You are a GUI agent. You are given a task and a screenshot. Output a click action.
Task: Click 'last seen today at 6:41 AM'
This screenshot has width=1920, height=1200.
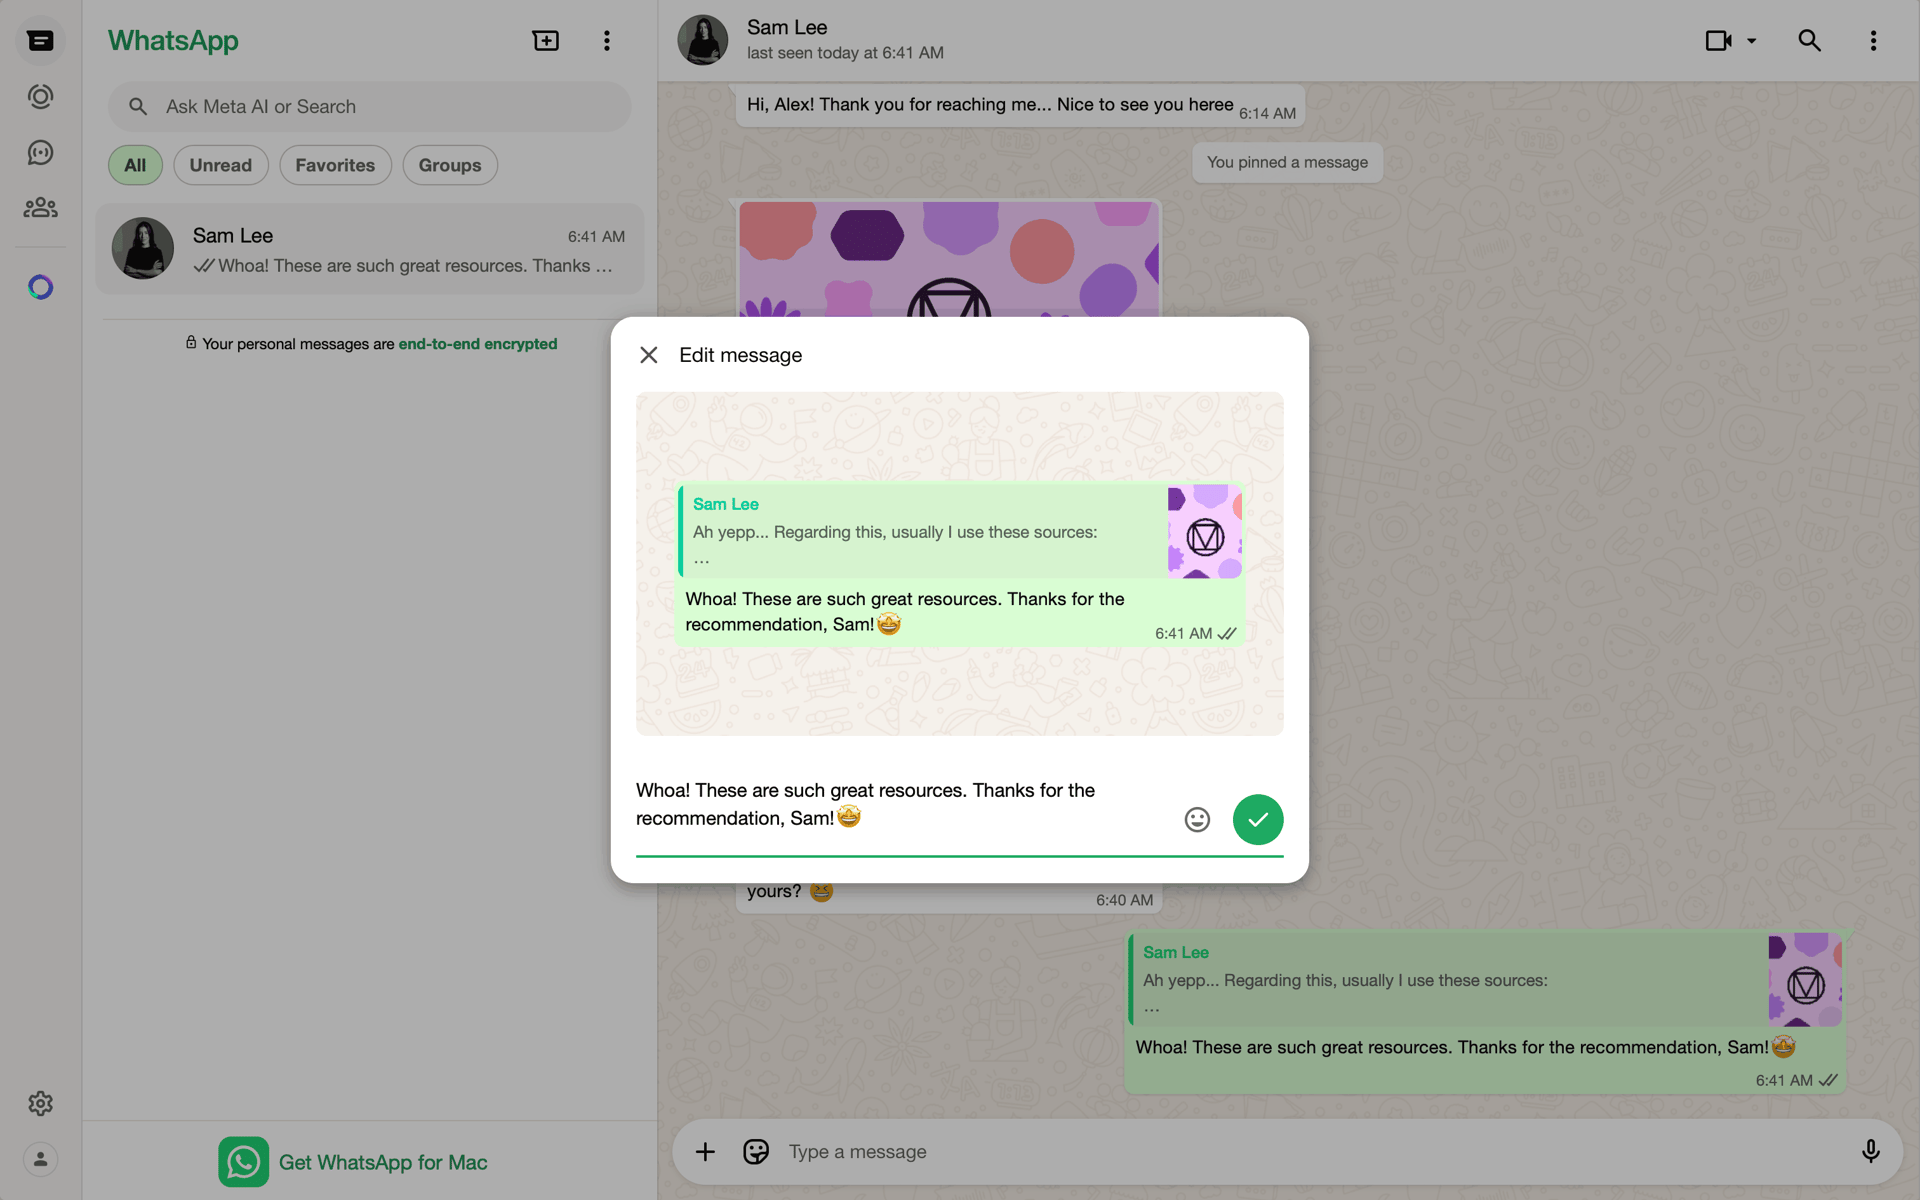click(x=845, y=53)
